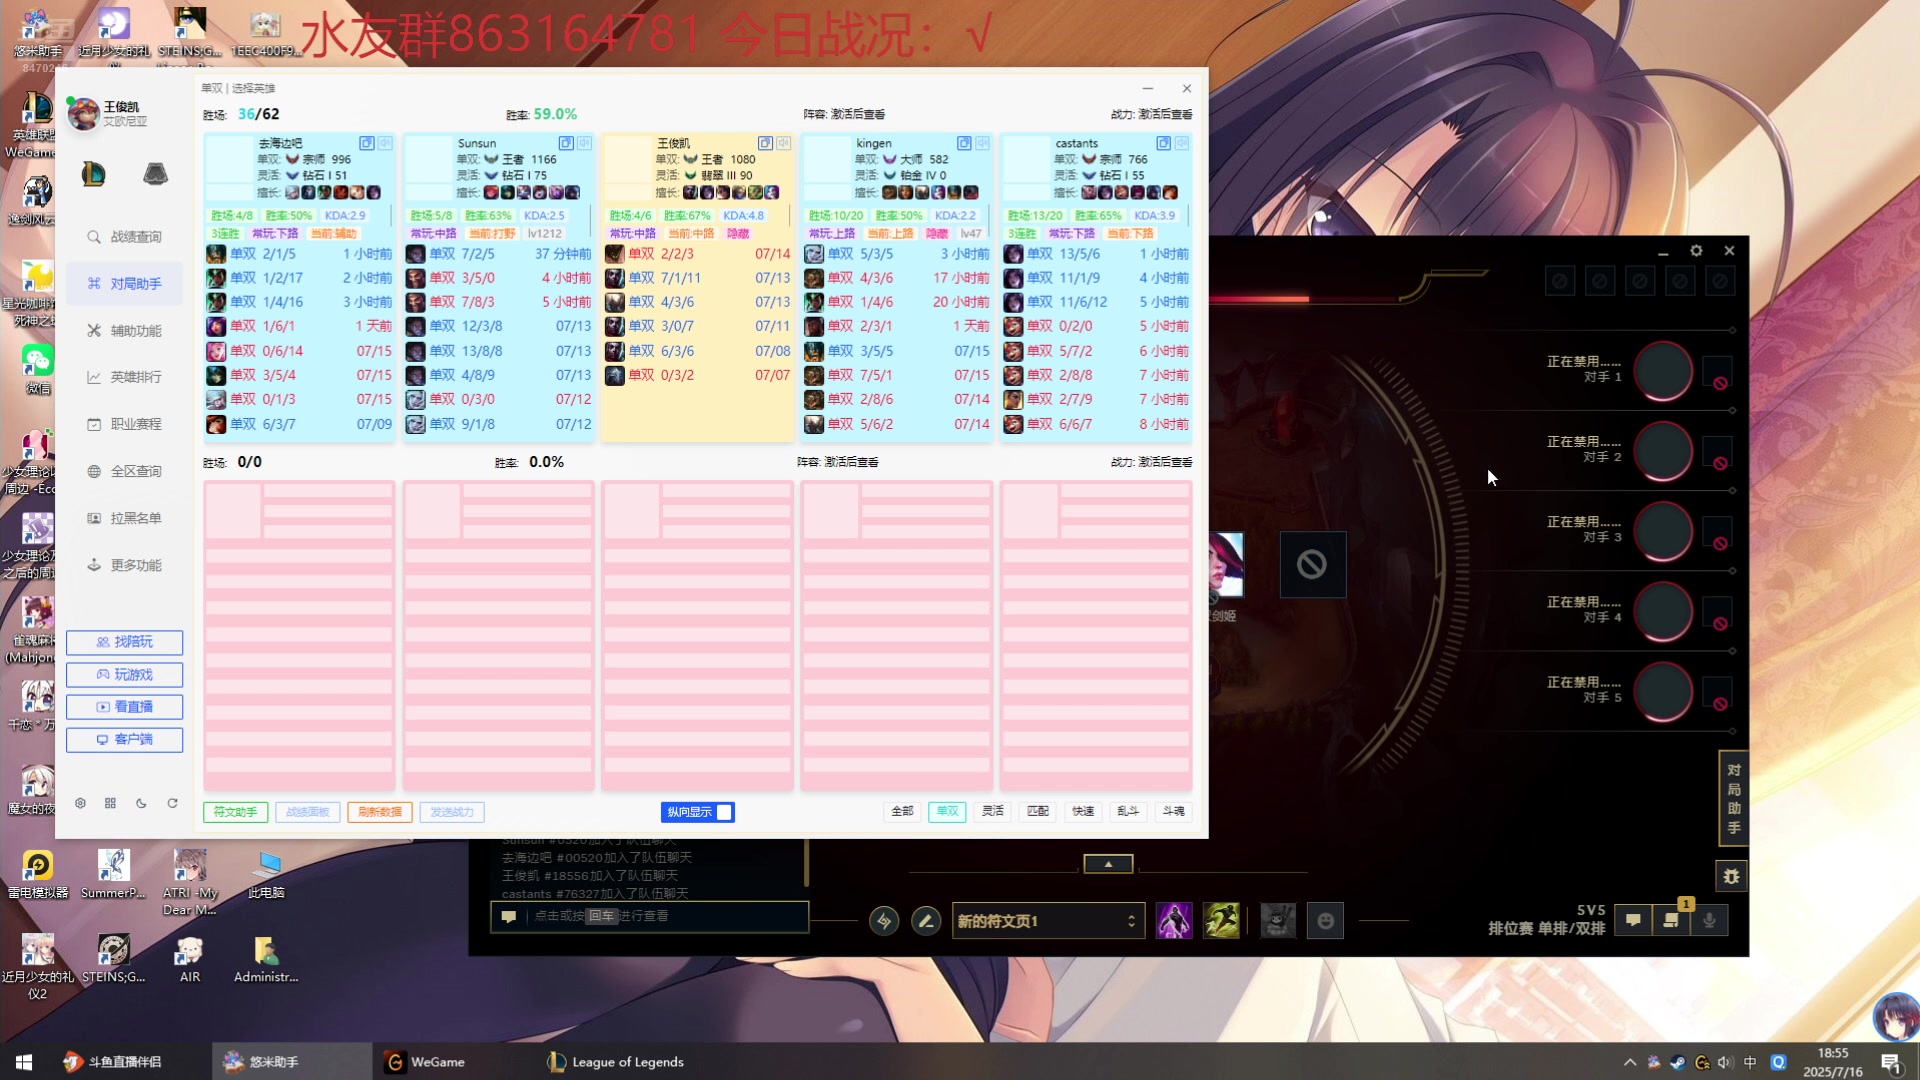Click the blue square icon beside kingen's name
Viewport: 1920px width, 1080px height.
click(x=964, y=143)
